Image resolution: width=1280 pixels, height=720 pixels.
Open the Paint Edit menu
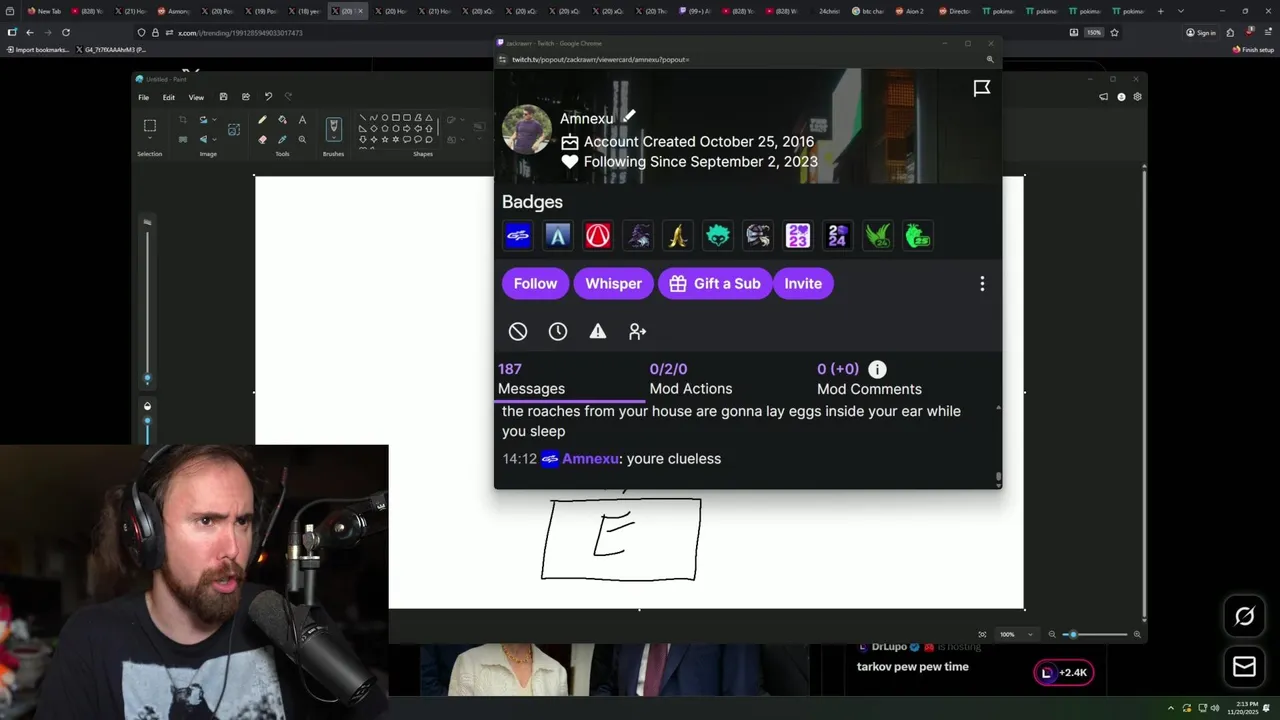pos(169,97)
